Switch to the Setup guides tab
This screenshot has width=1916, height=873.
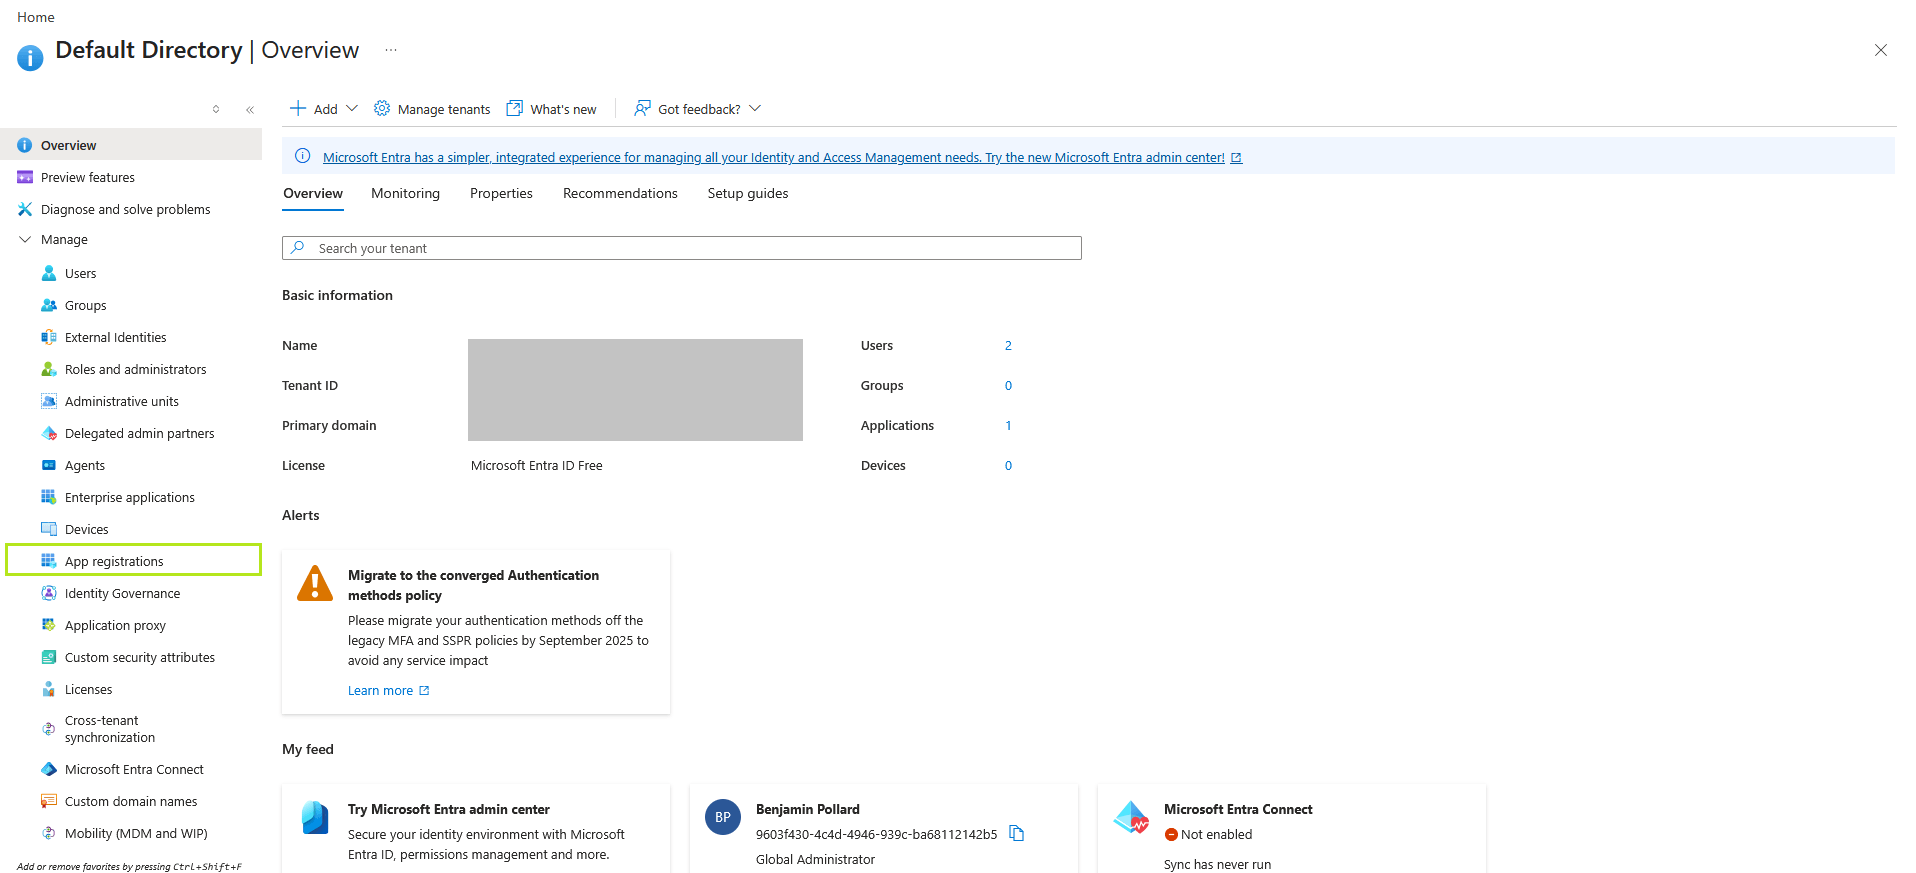748,193
